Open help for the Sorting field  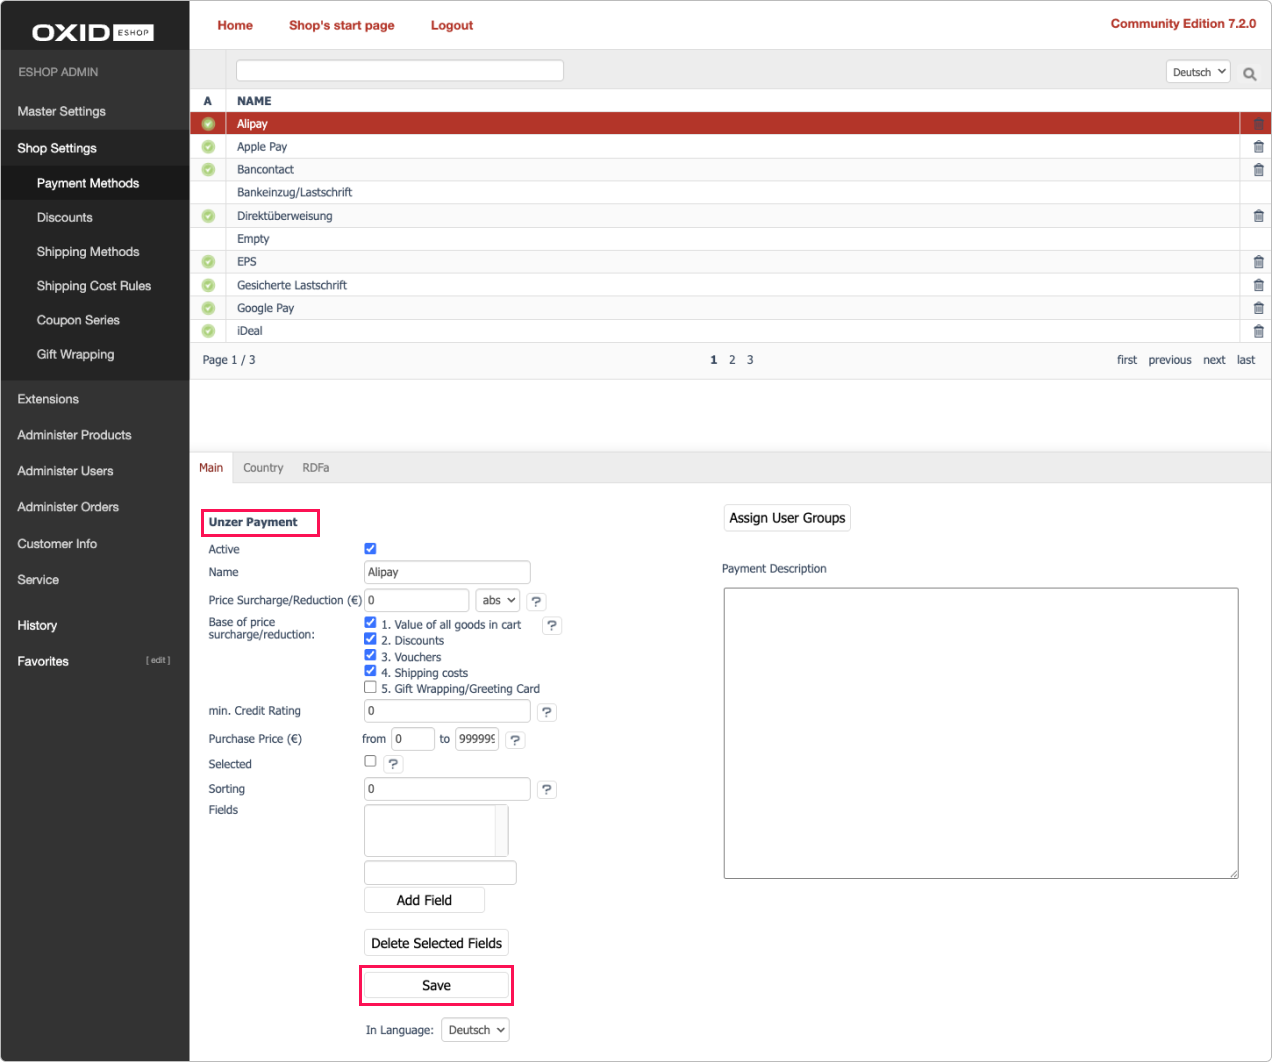(x=546, y=788)
